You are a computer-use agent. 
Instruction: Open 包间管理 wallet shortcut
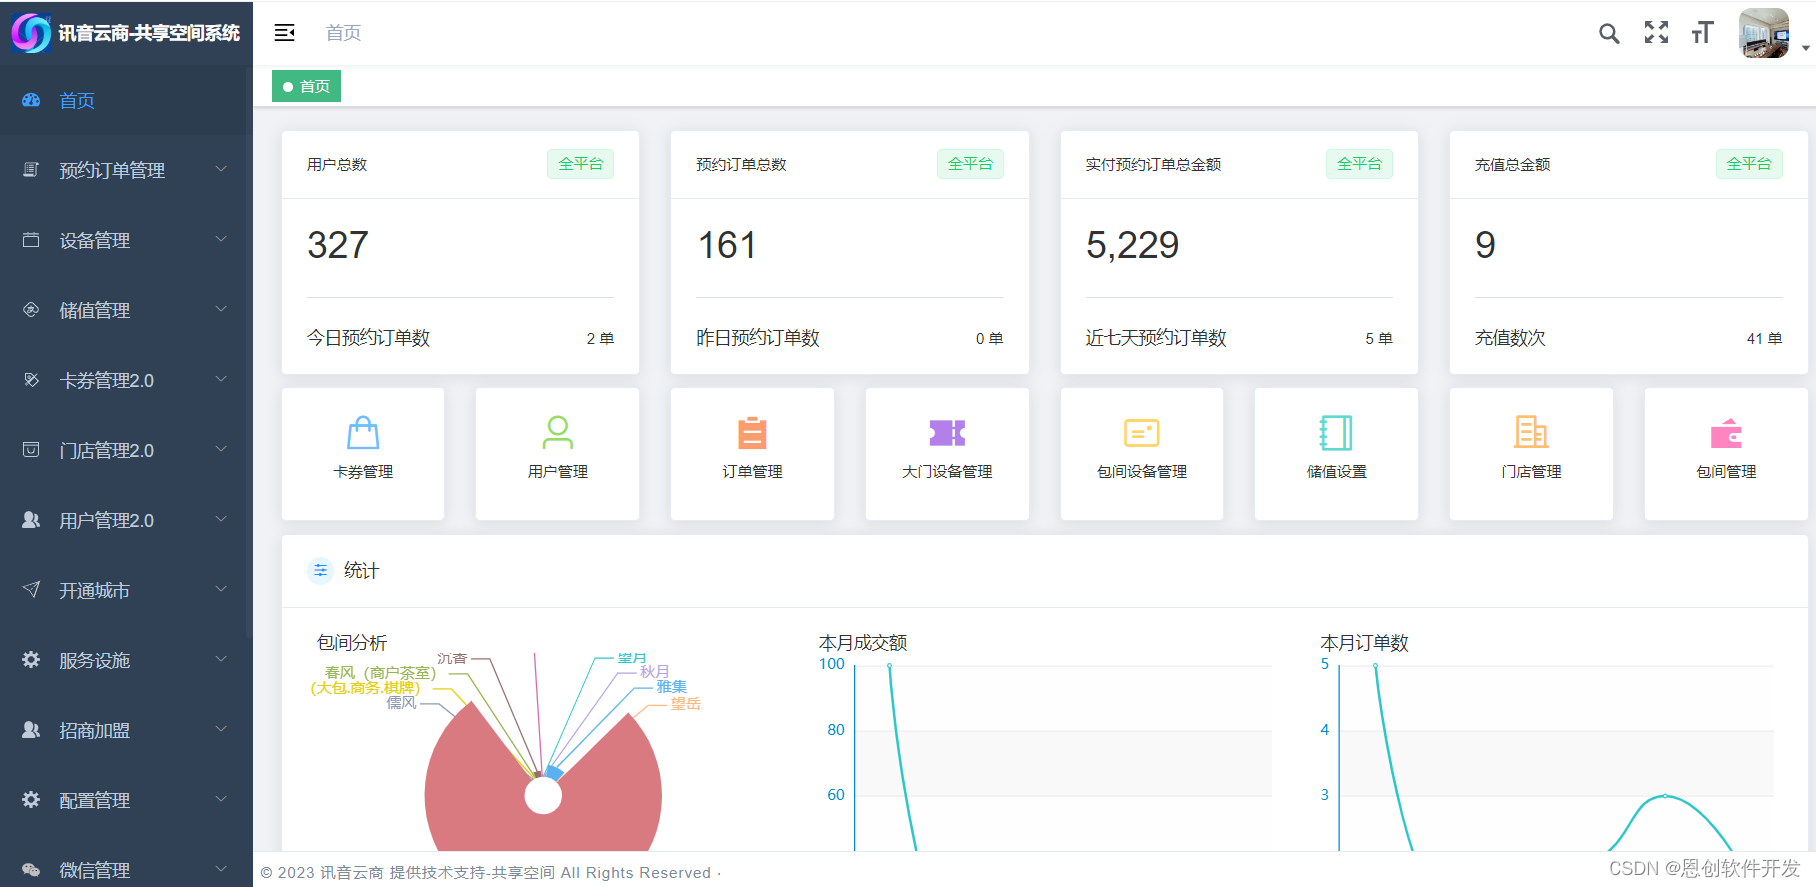point(1726,453)
